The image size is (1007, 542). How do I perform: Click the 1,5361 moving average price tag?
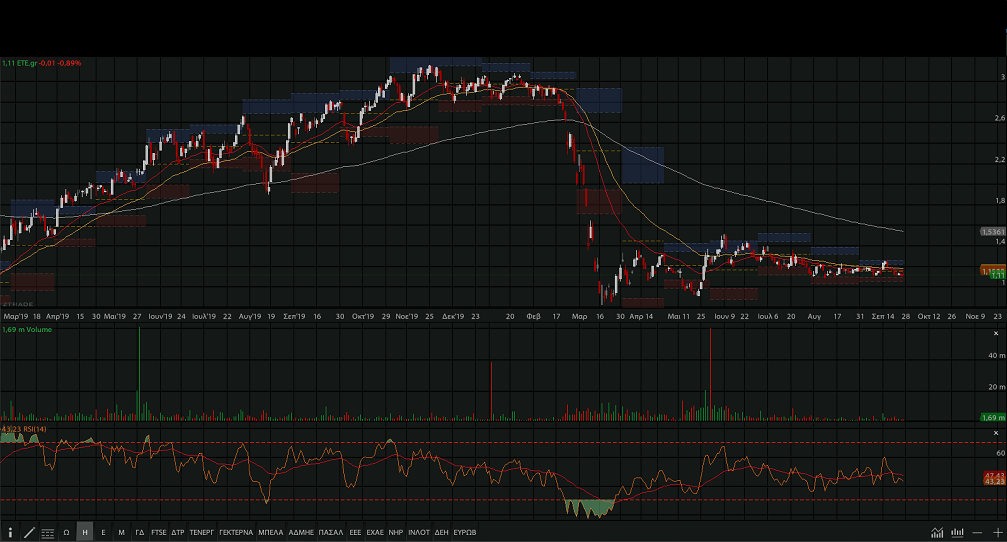tap(991, 231)
